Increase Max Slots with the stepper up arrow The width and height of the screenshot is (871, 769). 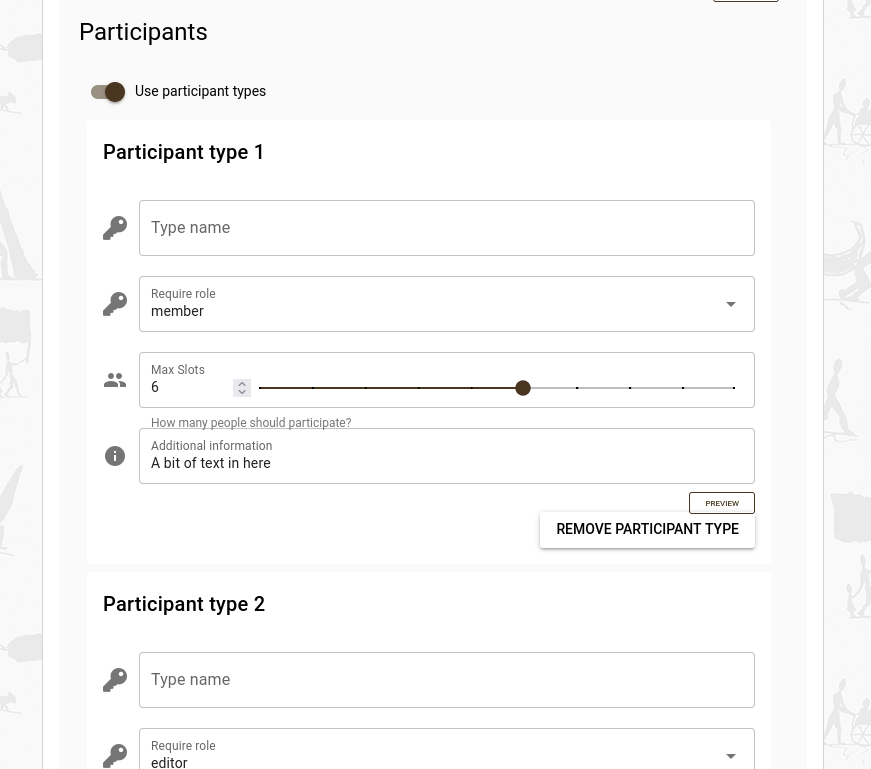tap(242, 383)
